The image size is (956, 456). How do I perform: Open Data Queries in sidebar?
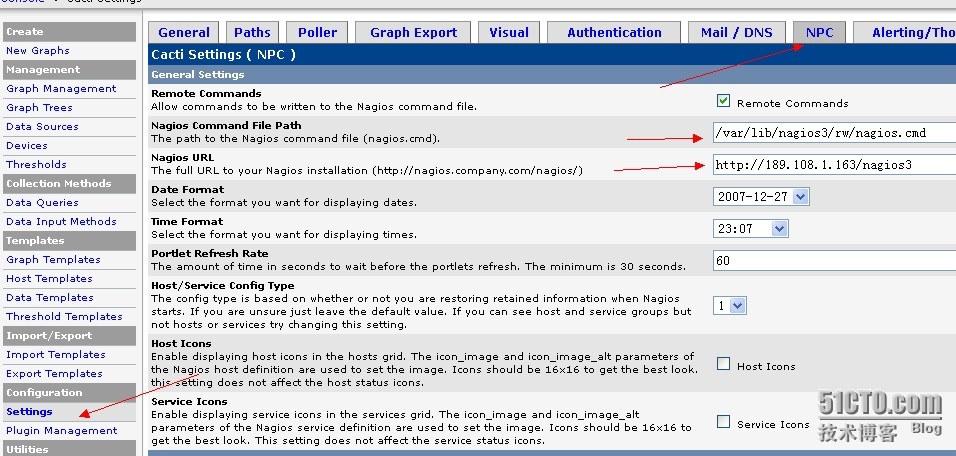(42, 202)
